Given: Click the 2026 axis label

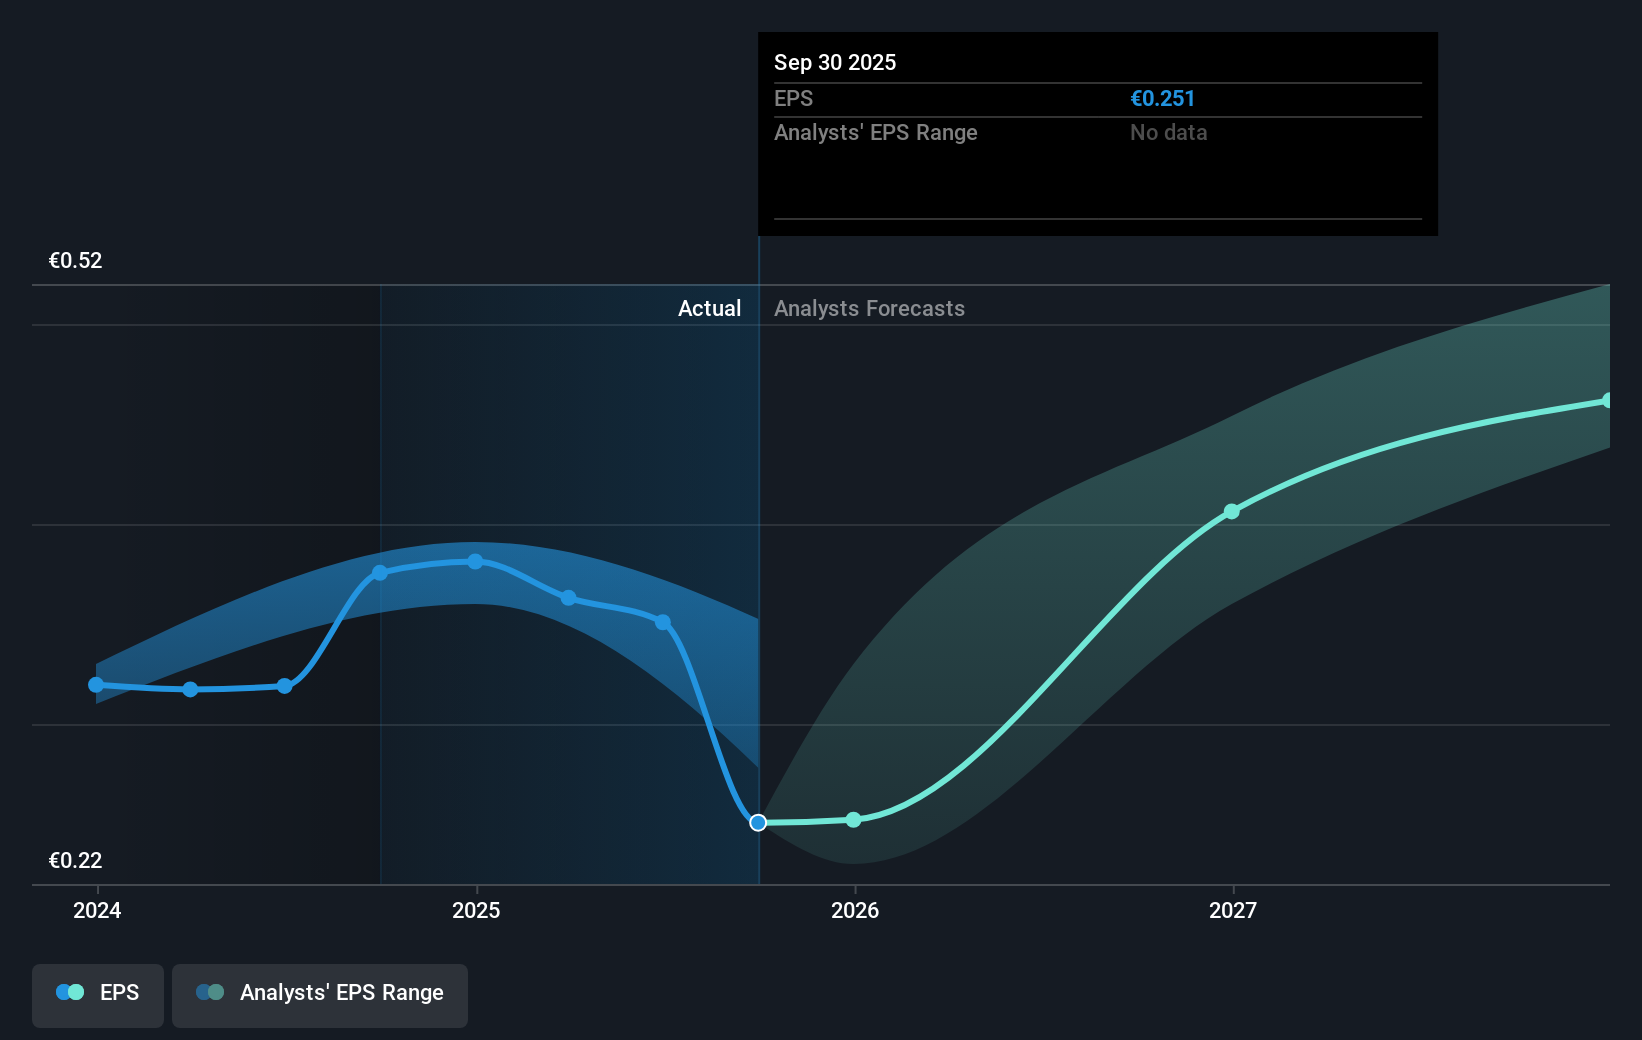Looking at the screenshot, I should 853,910.
